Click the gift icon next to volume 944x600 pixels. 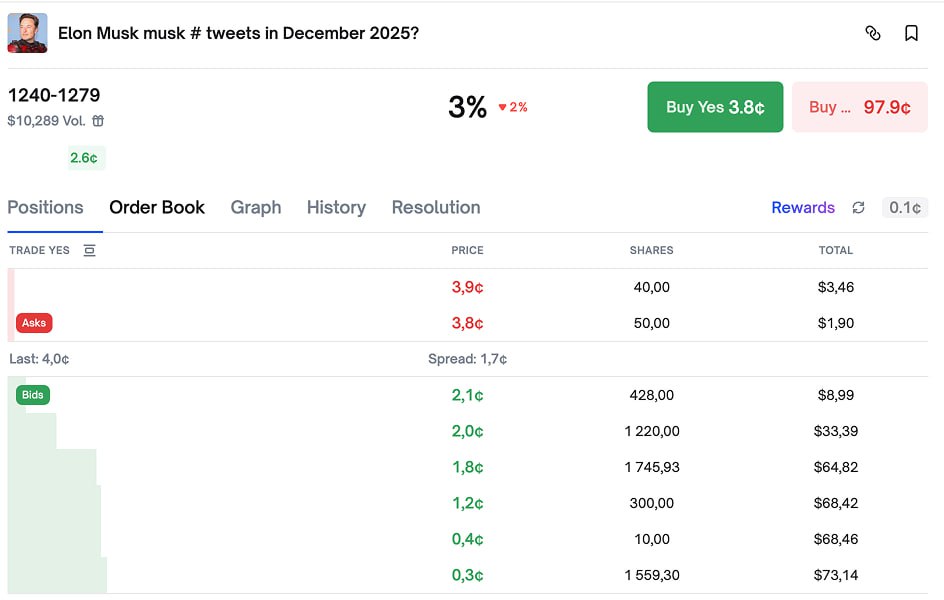tap(98, 121)
